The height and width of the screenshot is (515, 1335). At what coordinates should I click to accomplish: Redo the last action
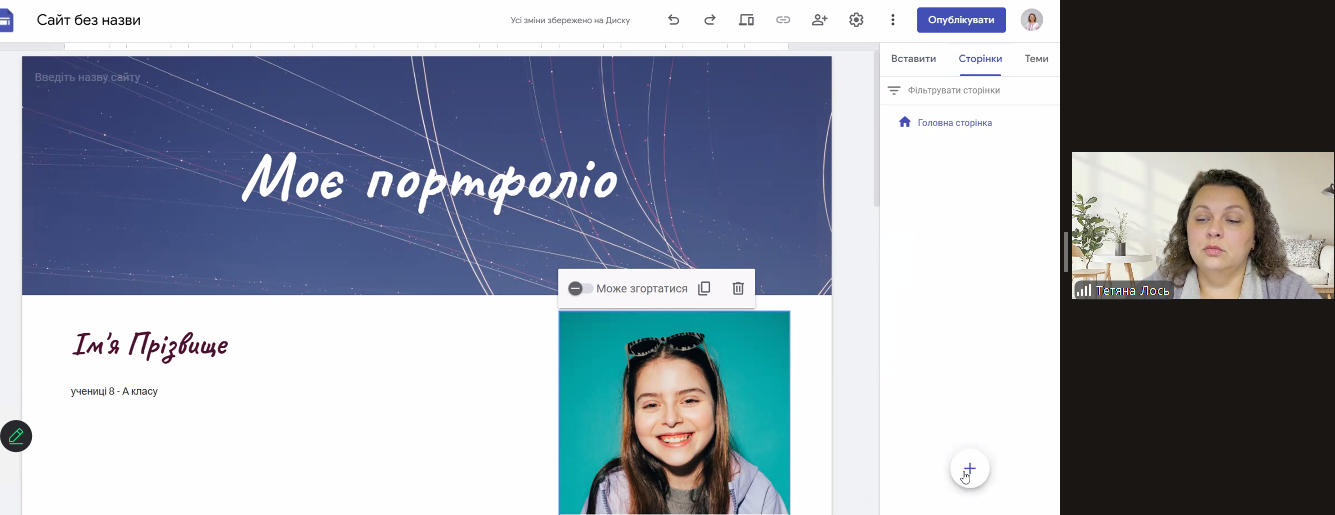710,20
